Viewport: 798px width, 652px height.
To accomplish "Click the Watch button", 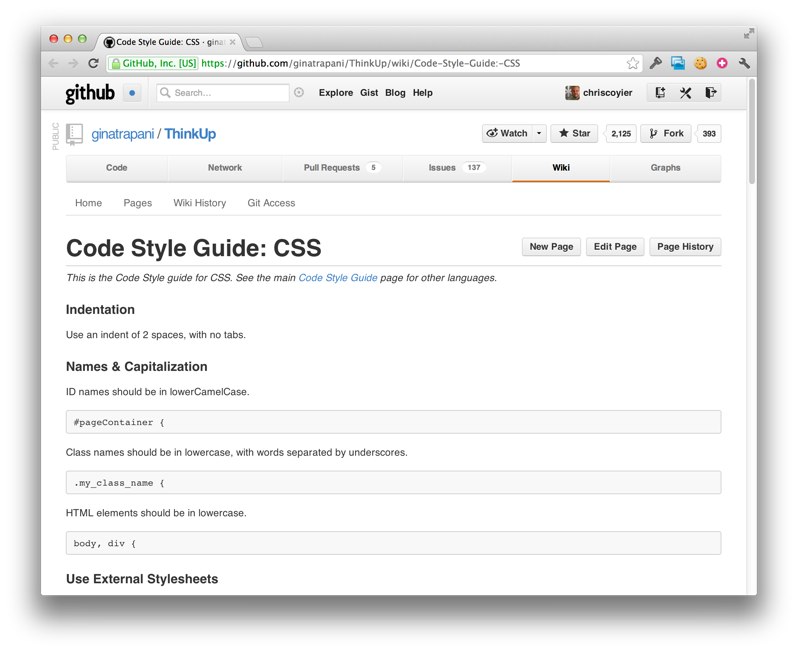I will pos(507,133).
